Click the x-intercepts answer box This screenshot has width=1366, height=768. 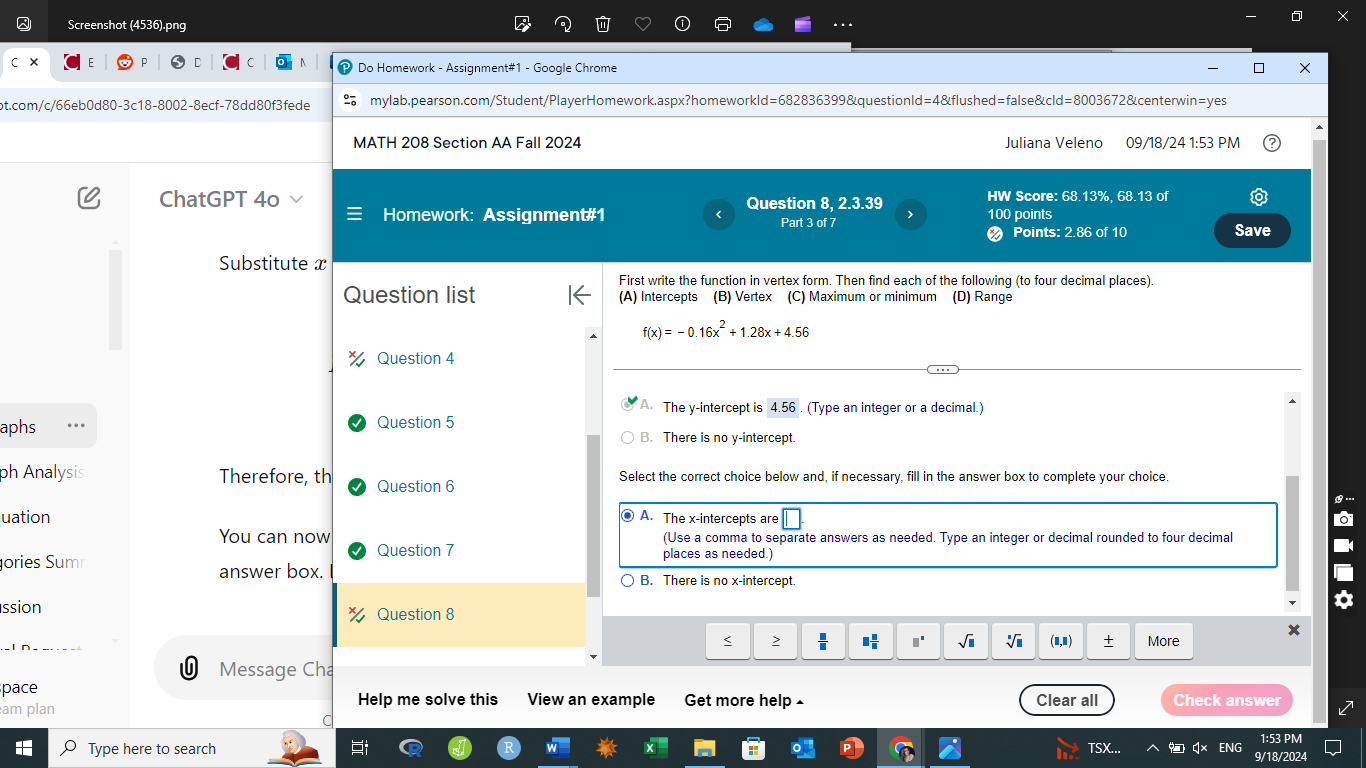pyautogui.click(x=792, y=519)
